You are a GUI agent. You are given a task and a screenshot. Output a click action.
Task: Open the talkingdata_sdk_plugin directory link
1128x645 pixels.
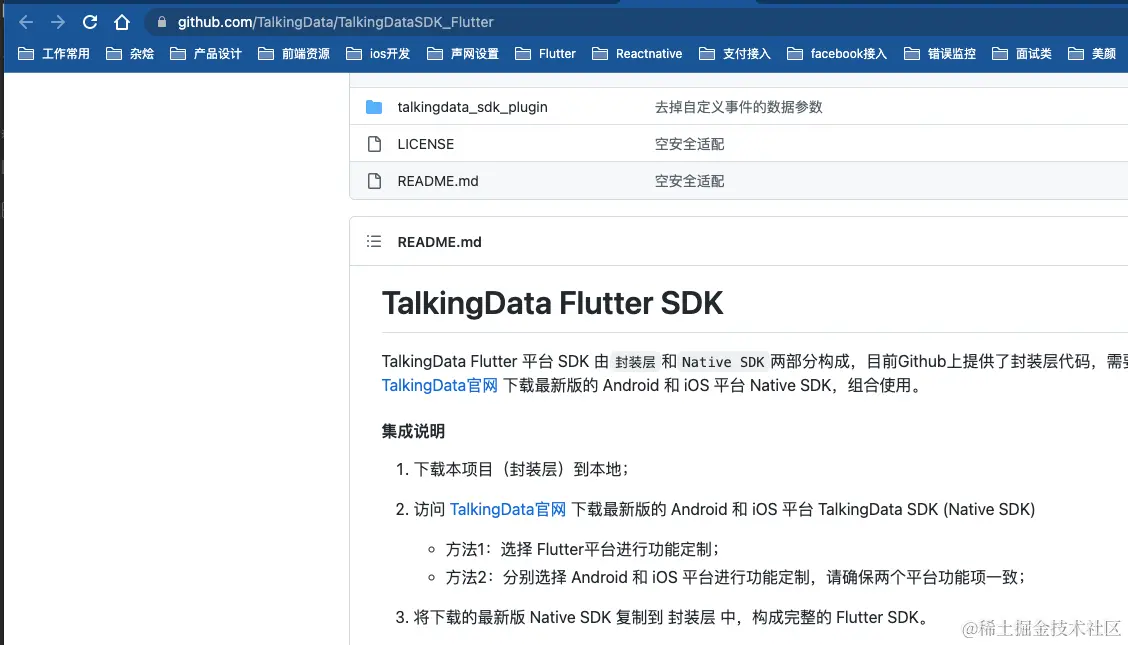pyautogui.click(x=472, y=107)
